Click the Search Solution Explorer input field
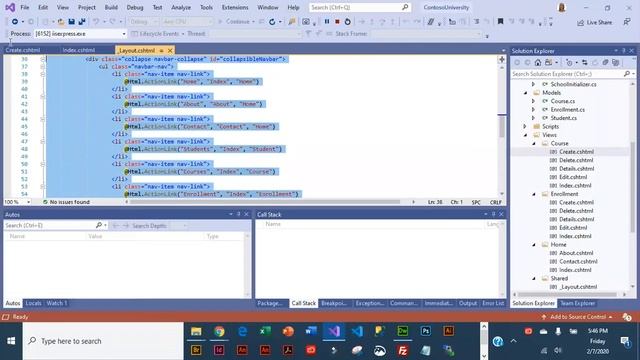Viewport: 640px width, 360px height. (567, 74)
